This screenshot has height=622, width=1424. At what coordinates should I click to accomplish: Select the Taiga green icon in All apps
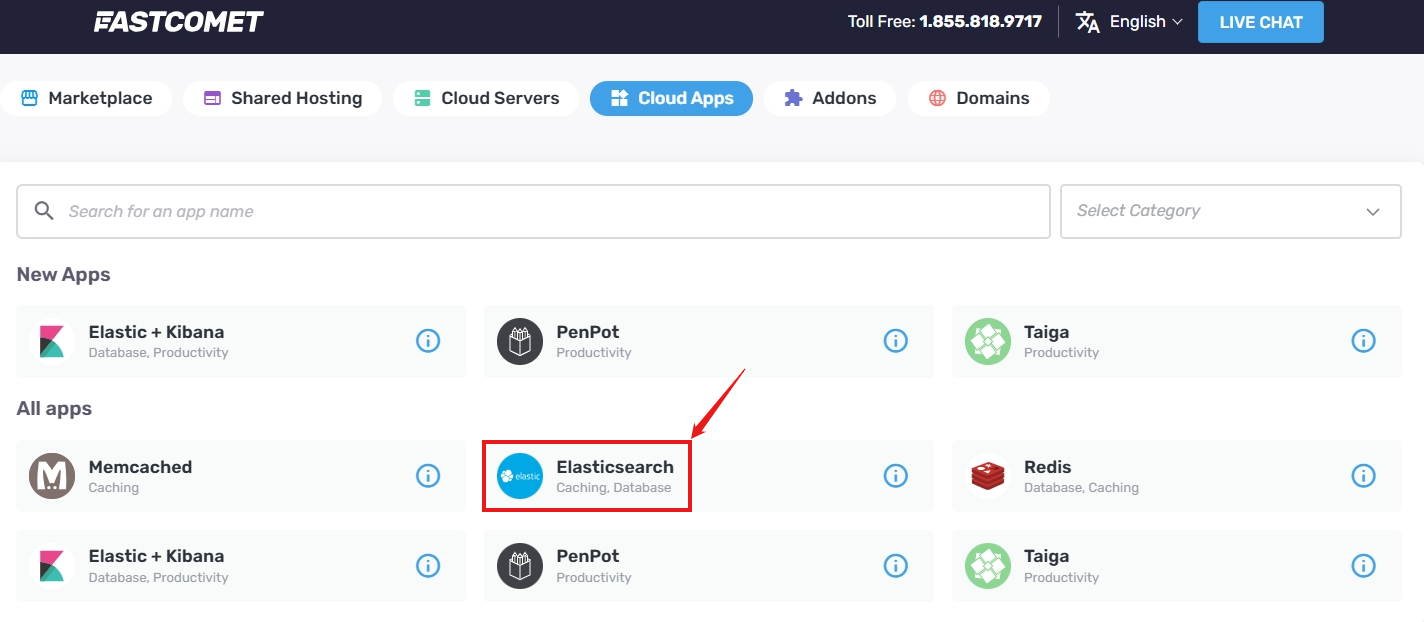[x=987, y=566]
